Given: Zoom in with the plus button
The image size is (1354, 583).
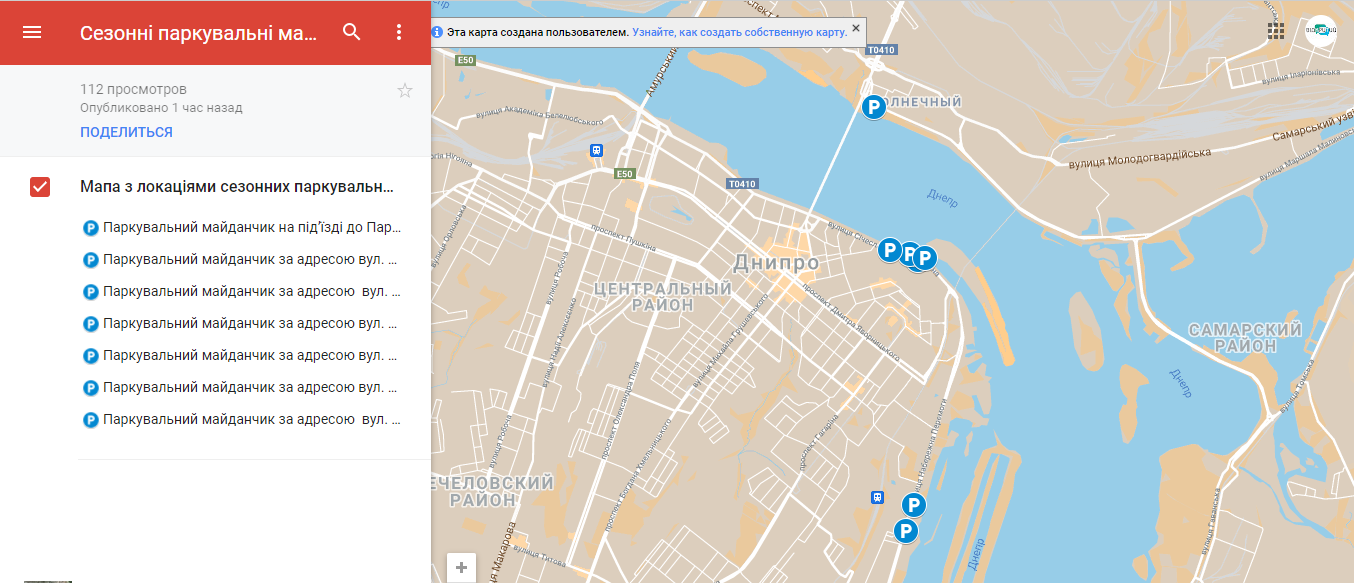Looking at the screenshot, I should [461, 567].
